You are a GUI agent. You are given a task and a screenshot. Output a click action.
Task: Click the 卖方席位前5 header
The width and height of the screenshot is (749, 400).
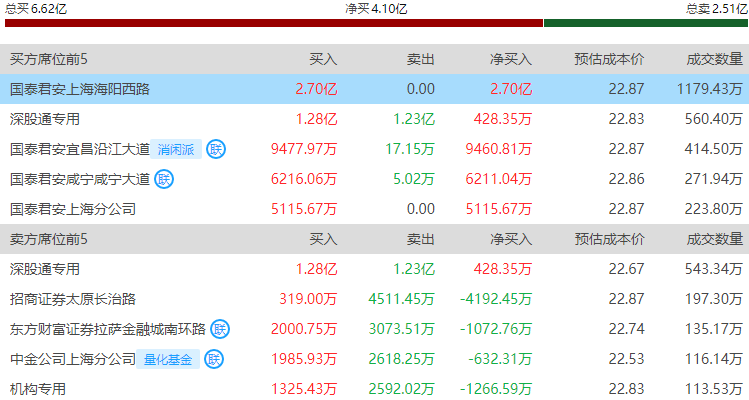point(49,239)
